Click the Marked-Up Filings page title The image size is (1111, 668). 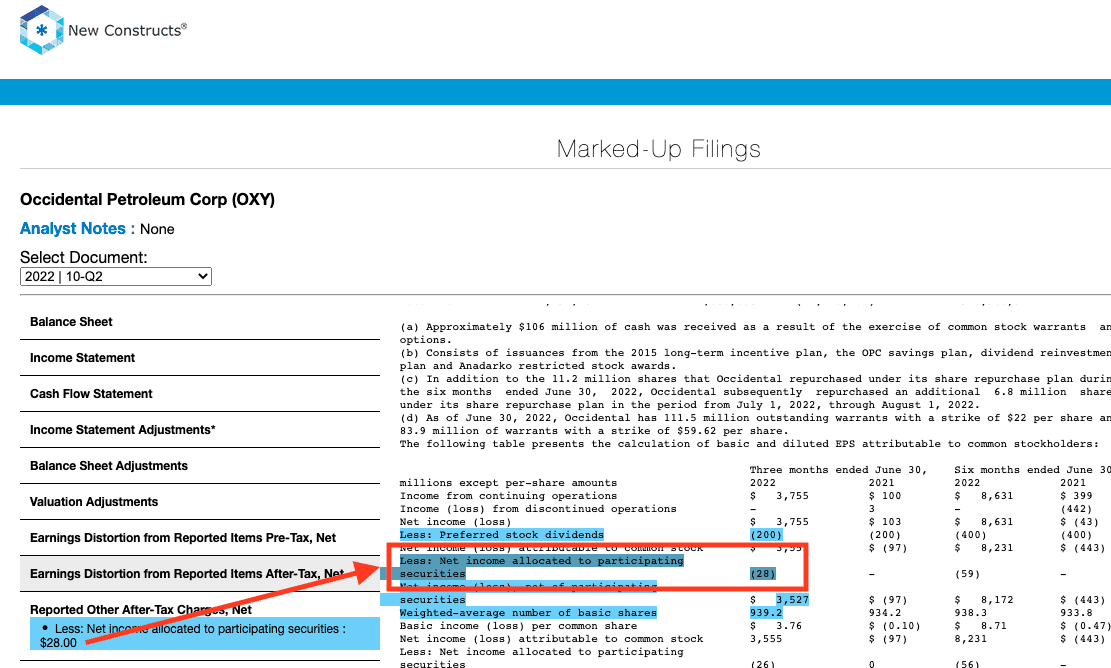click(658, 149)
